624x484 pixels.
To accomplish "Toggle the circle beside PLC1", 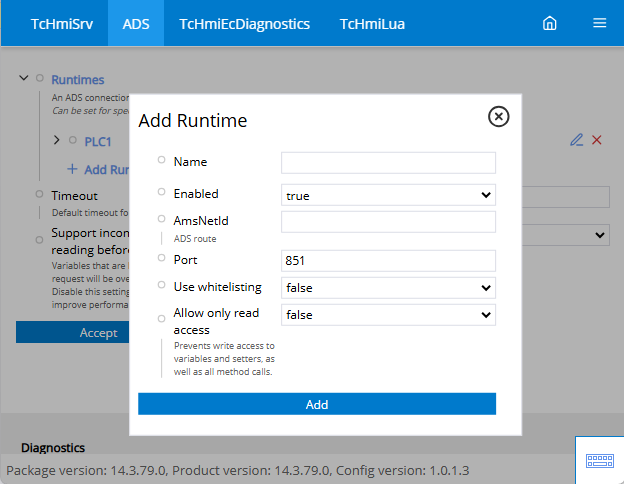I will click(72, 140).
